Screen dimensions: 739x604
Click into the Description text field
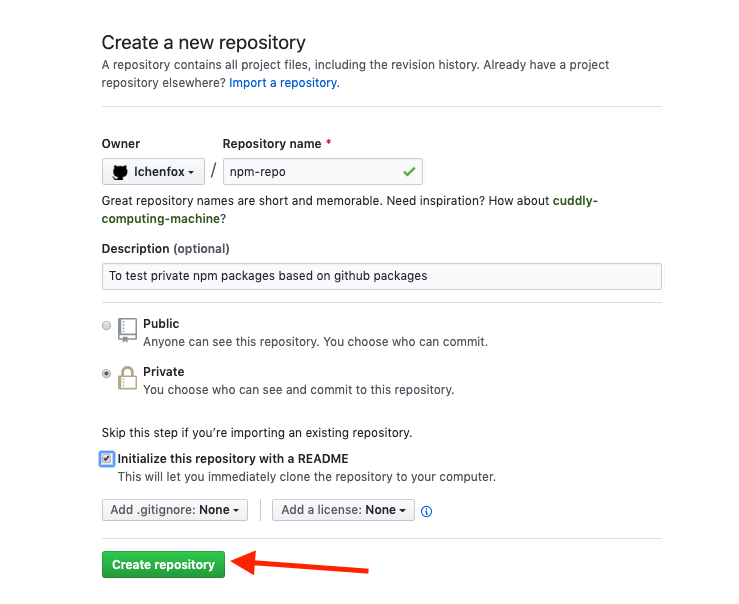381,276
